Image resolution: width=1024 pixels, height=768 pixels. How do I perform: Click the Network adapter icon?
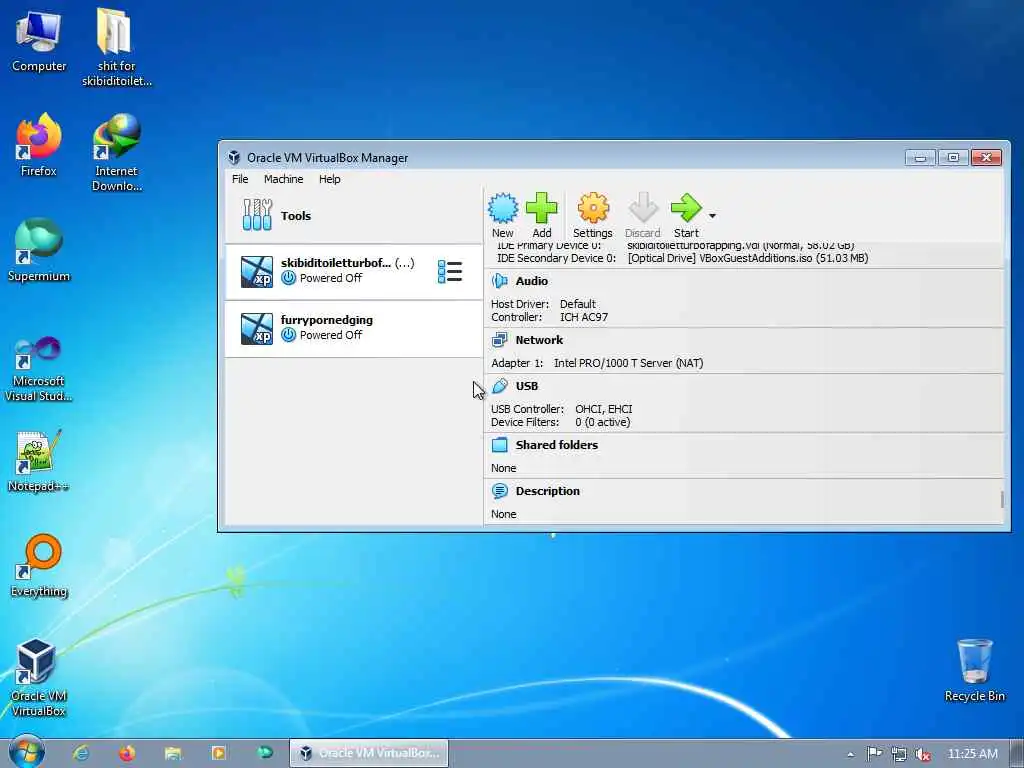tap(500, 340)
